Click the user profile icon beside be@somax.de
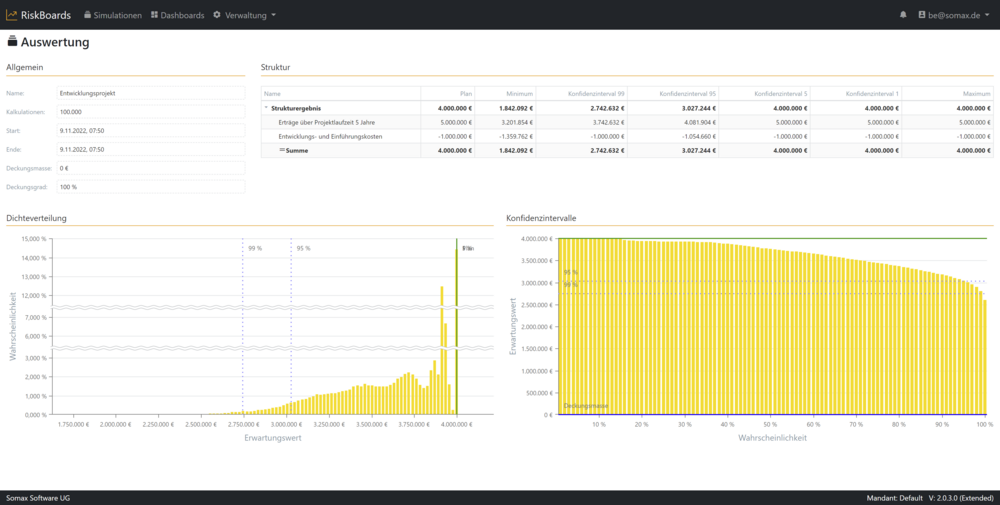 (x=921, y=15)
